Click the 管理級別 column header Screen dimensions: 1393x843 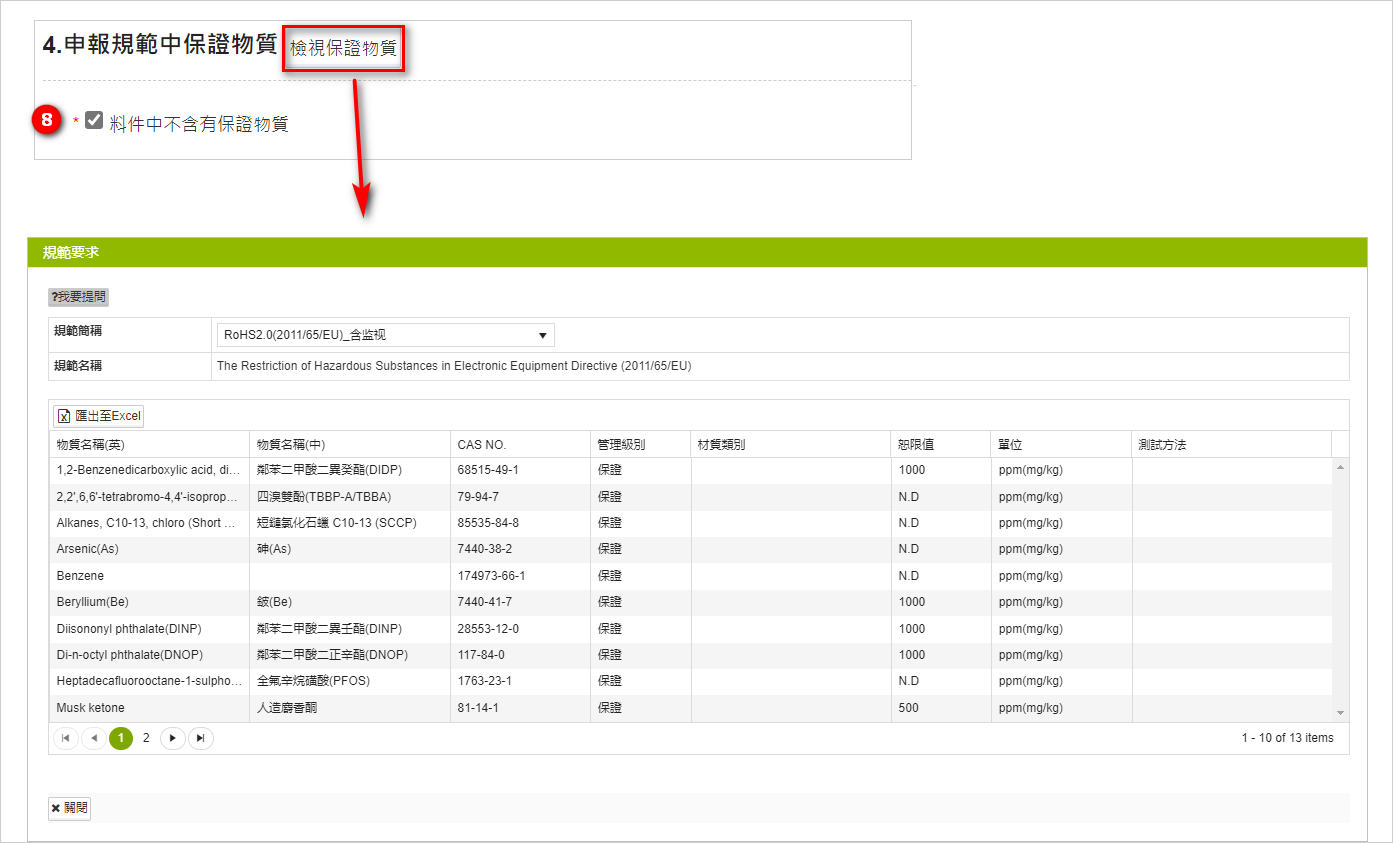(x=641, y=445)
